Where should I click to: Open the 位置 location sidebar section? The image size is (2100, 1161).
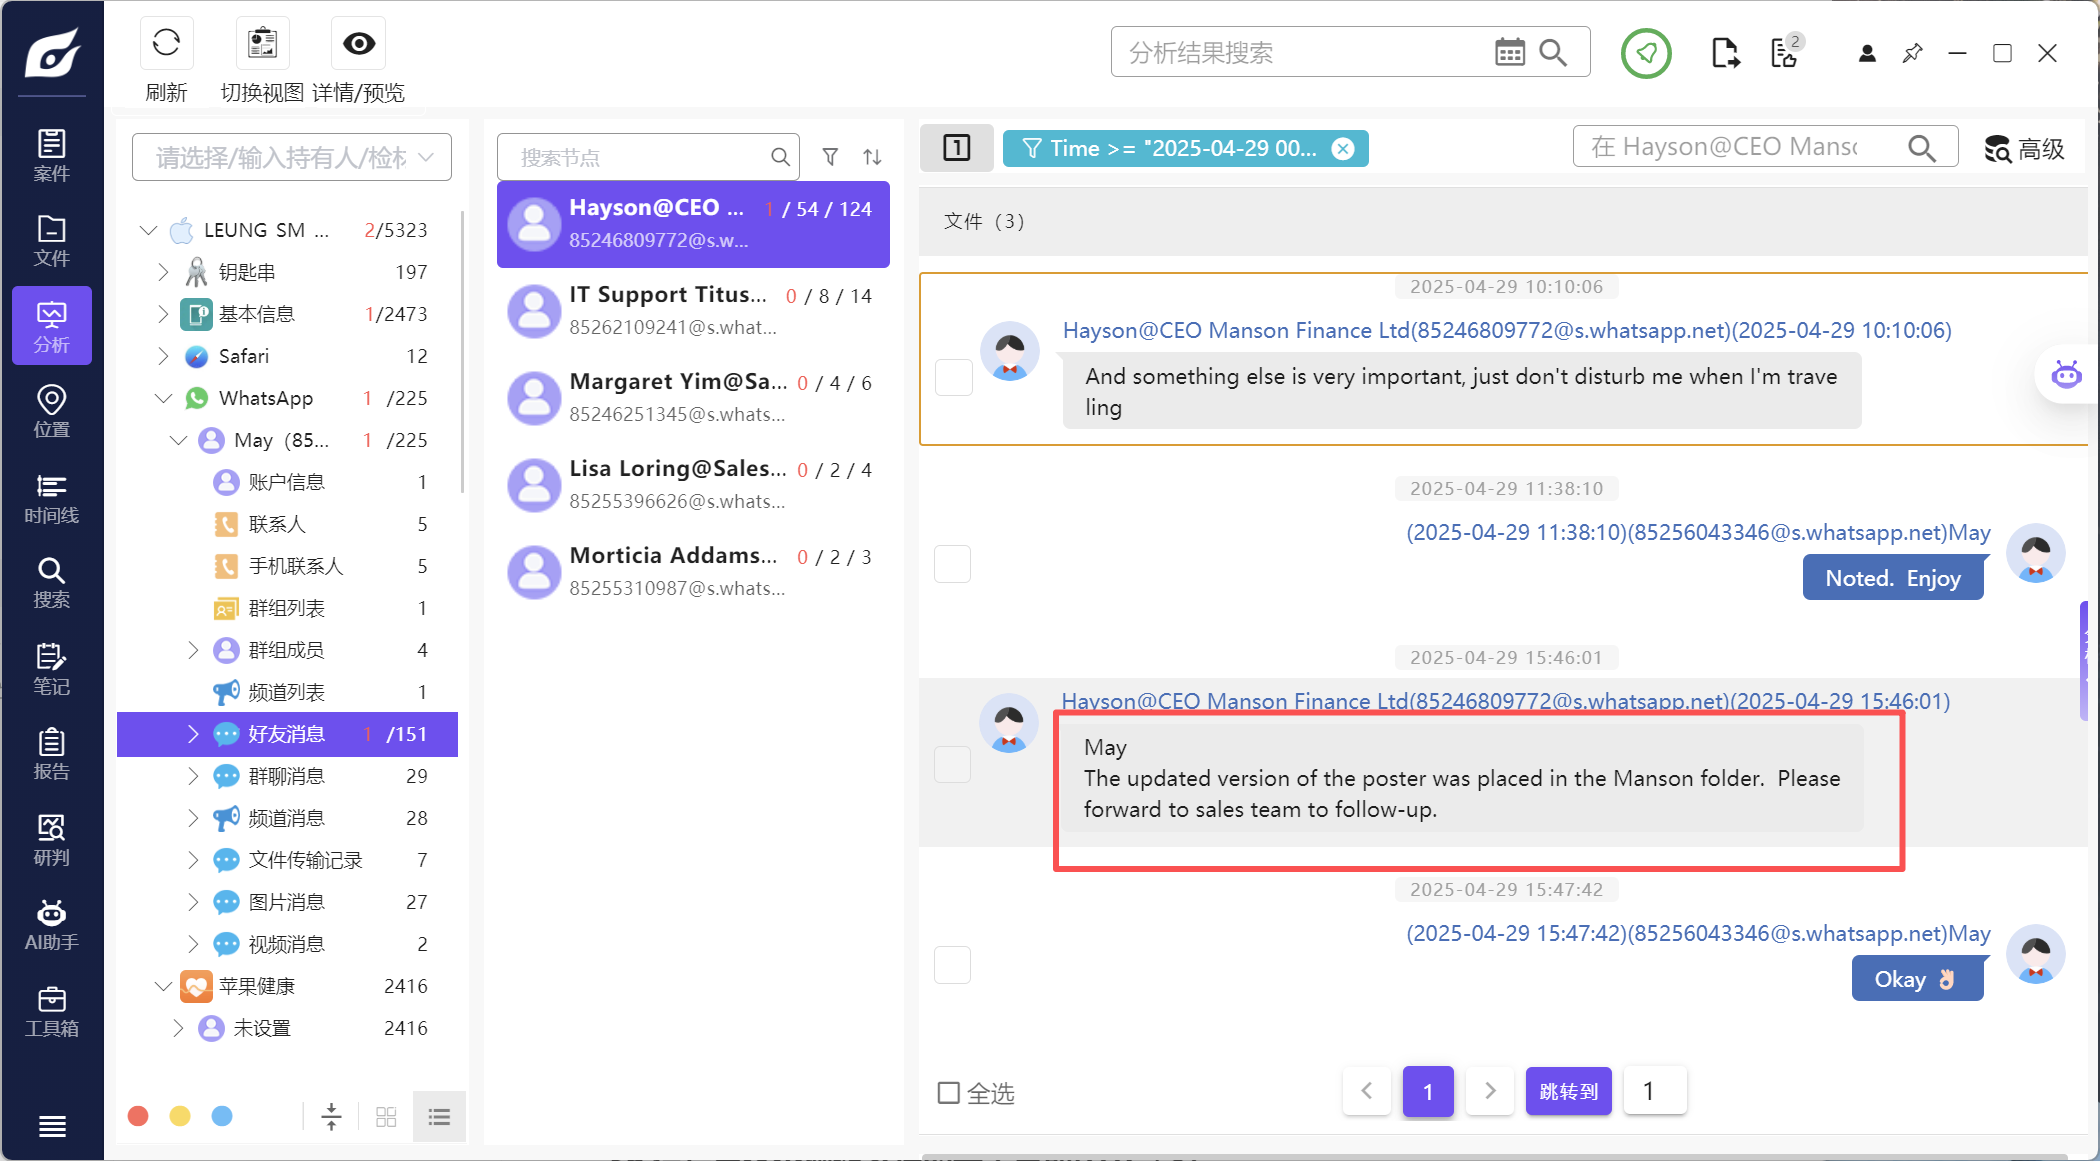(x=51, y=412)
